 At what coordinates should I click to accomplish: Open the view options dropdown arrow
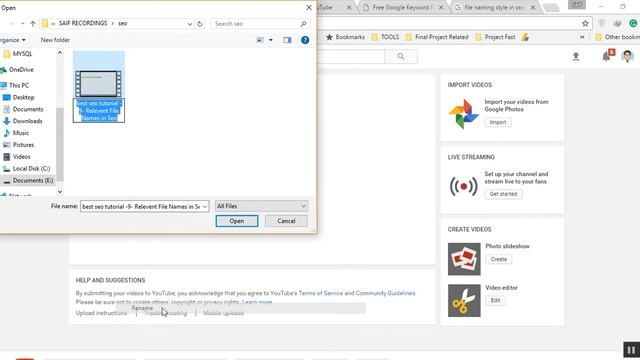coord(271,40)
